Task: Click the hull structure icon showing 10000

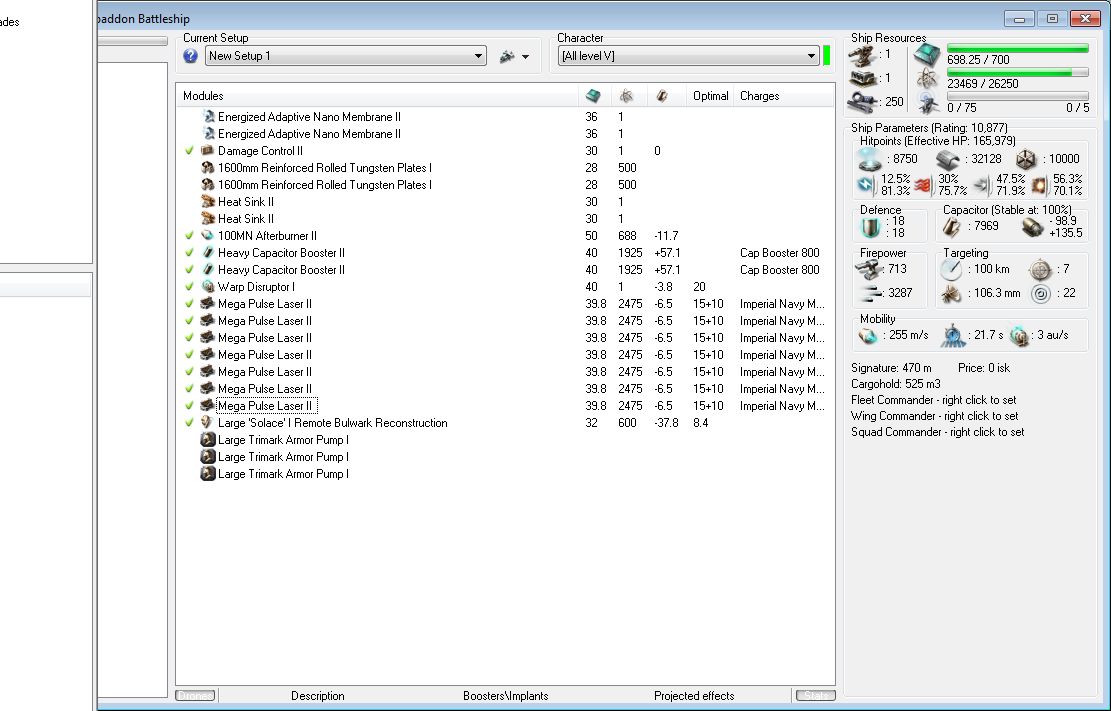Action: [x=1025, y=159]
